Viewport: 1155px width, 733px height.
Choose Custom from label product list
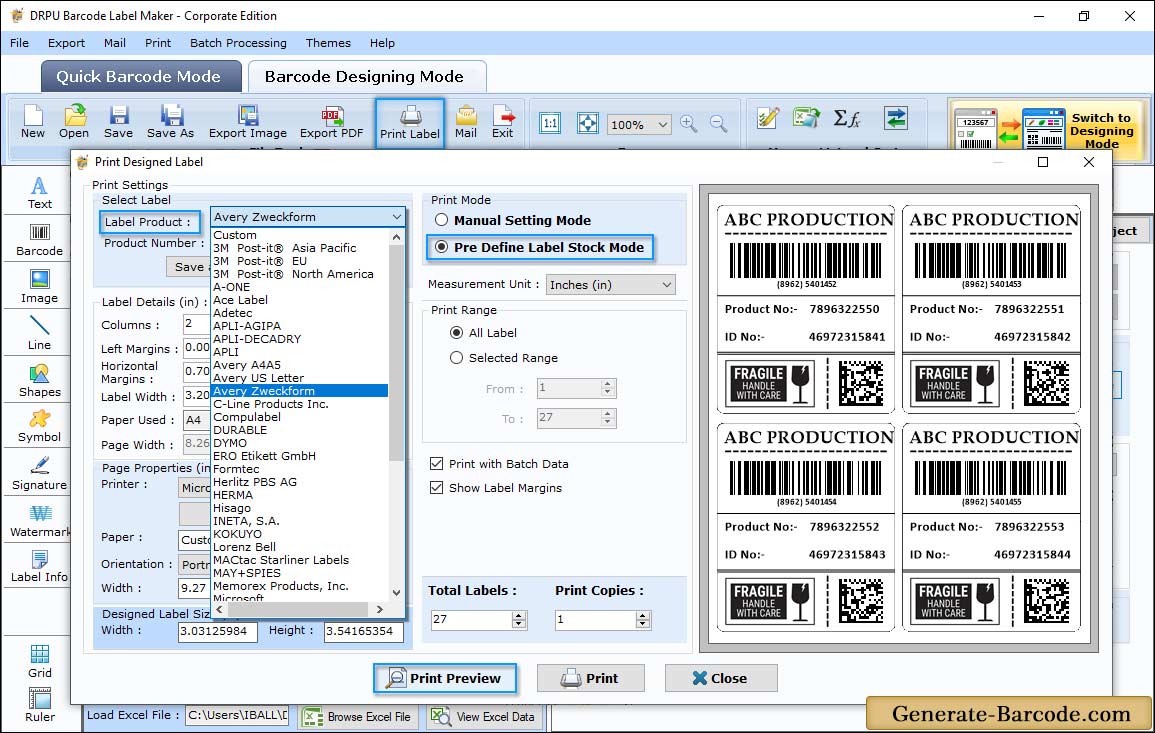tap(235, 235)
